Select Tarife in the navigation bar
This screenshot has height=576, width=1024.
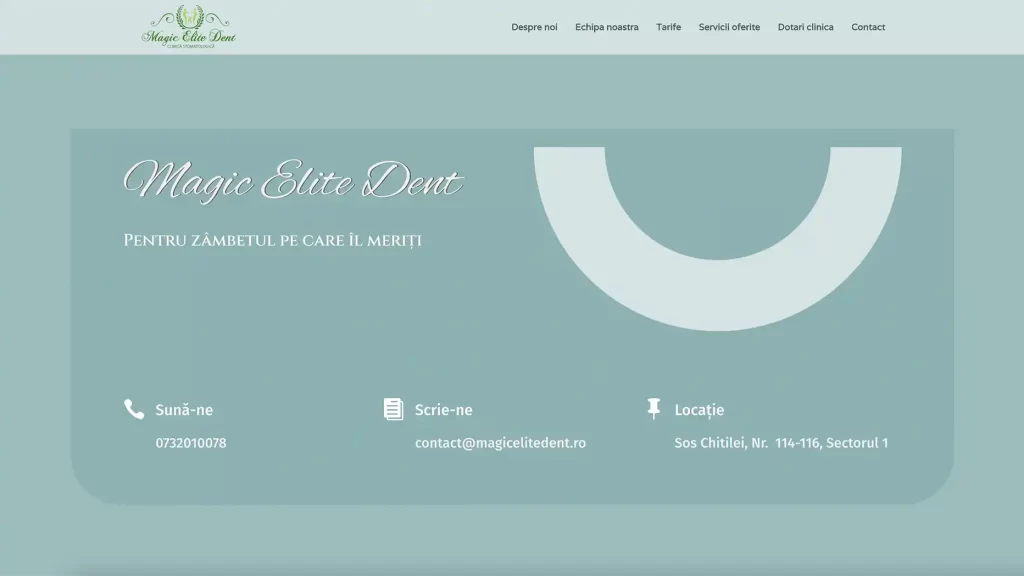click(x=668, y=27)
